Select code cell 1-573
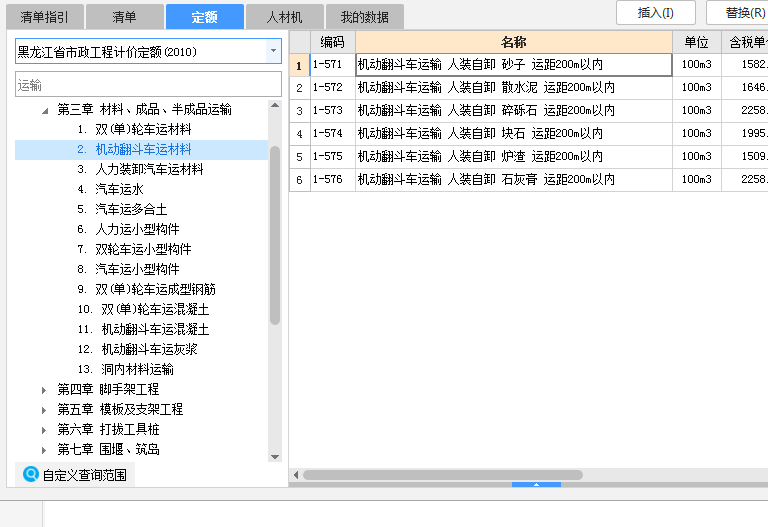Screen dimensions: 768x527 click(x=333, y=111)
